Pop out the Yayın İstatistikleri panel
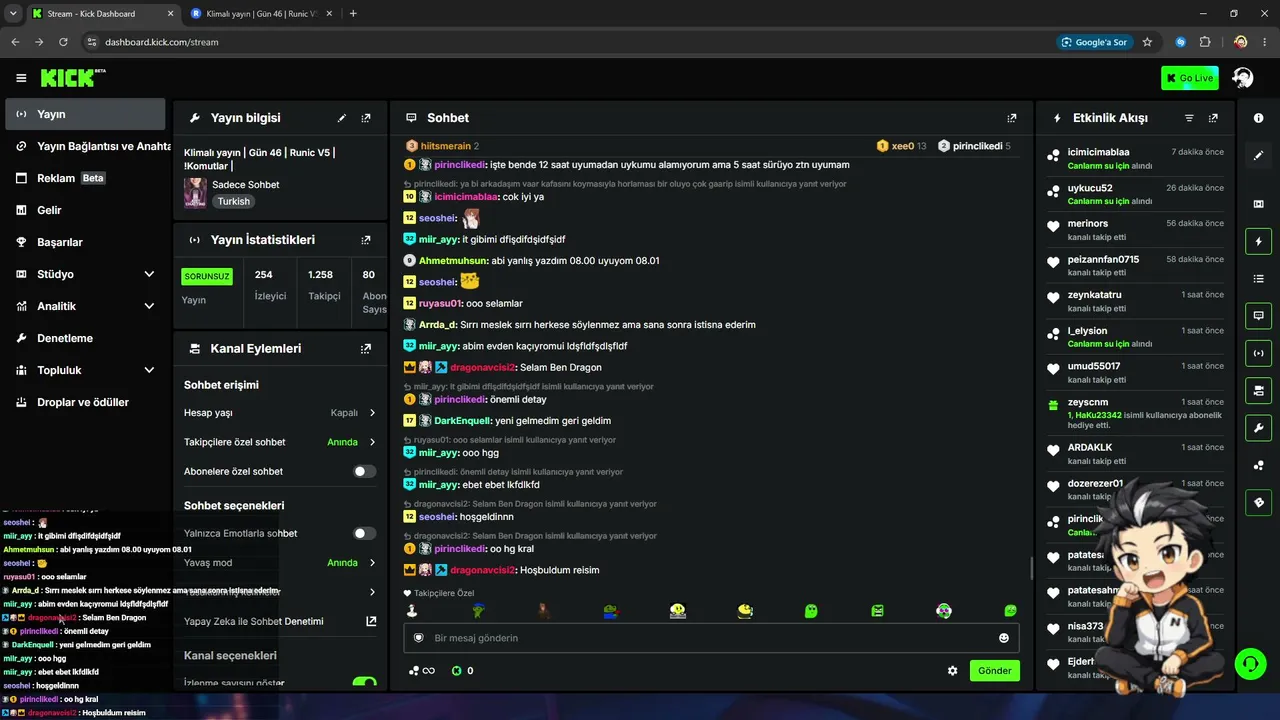This screenshot has height=720, width=1280. point(366,240)
